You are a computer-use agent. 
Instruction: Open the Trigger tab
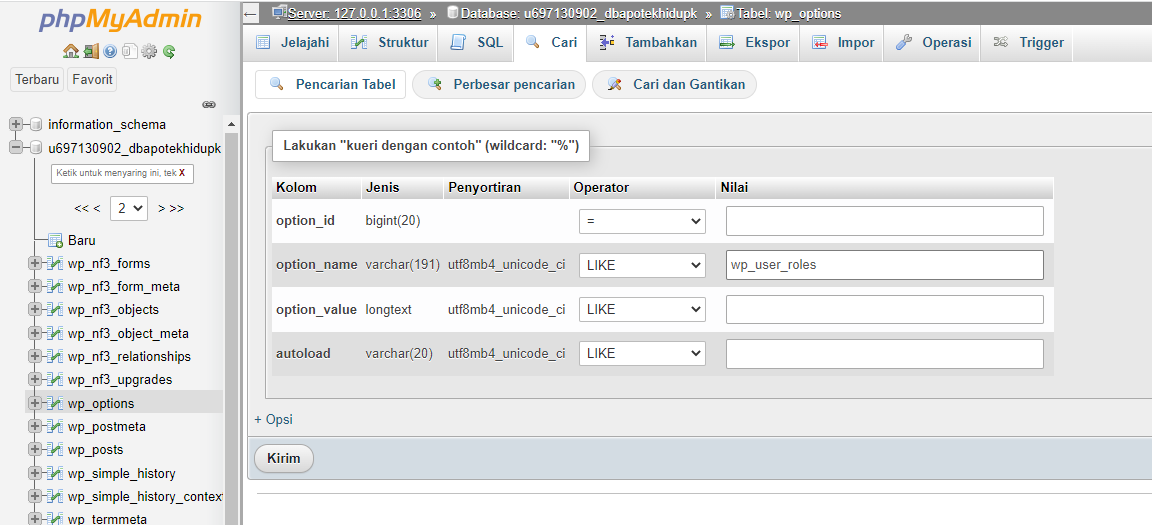tap(1028, 43)
